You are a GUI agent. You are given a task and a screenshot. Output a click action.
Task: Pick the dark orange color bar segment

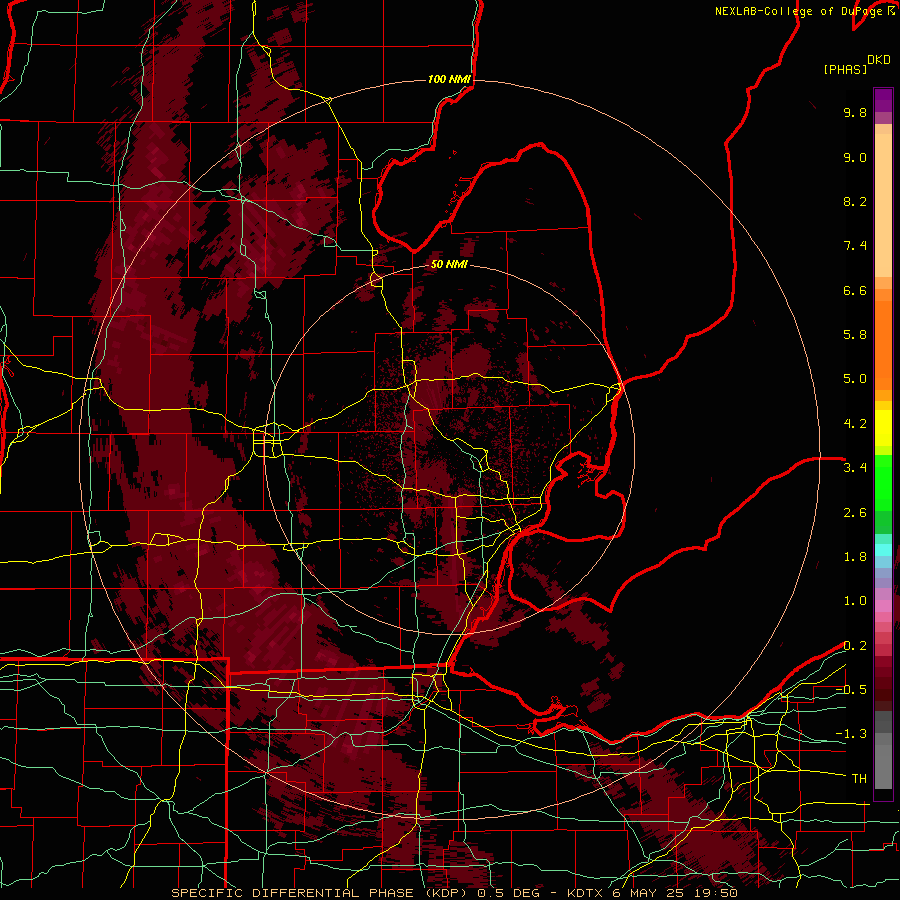(x=883, y=345)
